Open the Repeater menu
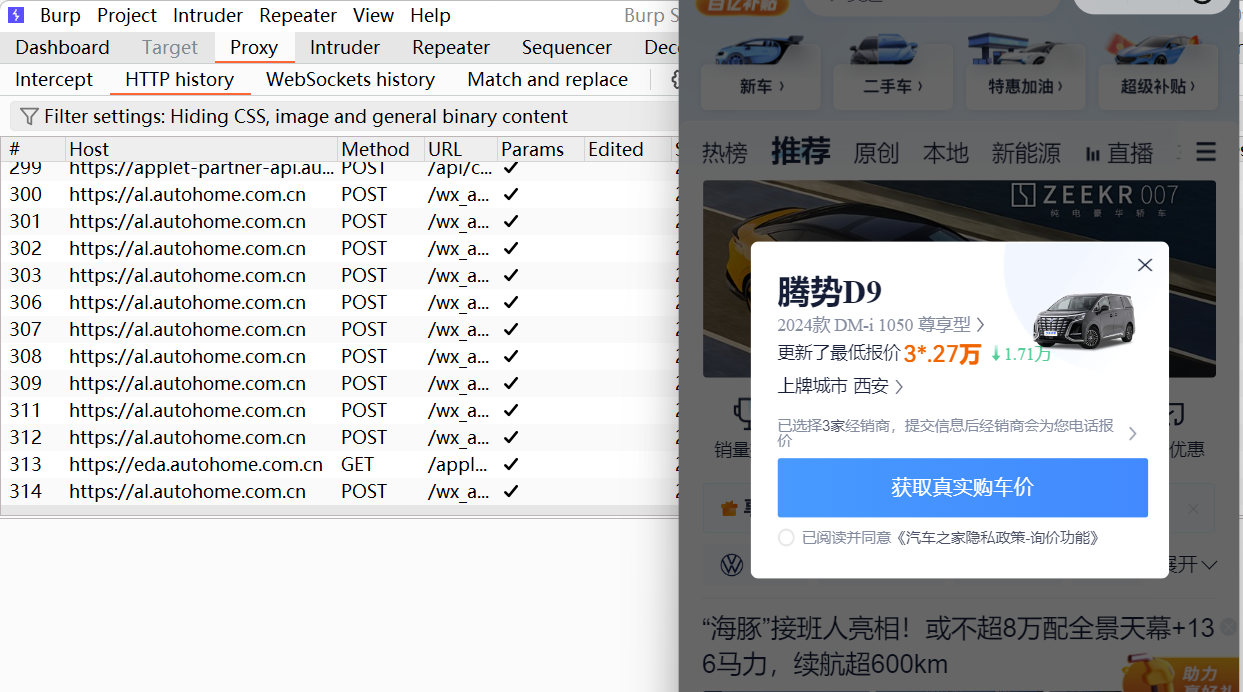1243x692 pixels. click(x=297, y=15)
